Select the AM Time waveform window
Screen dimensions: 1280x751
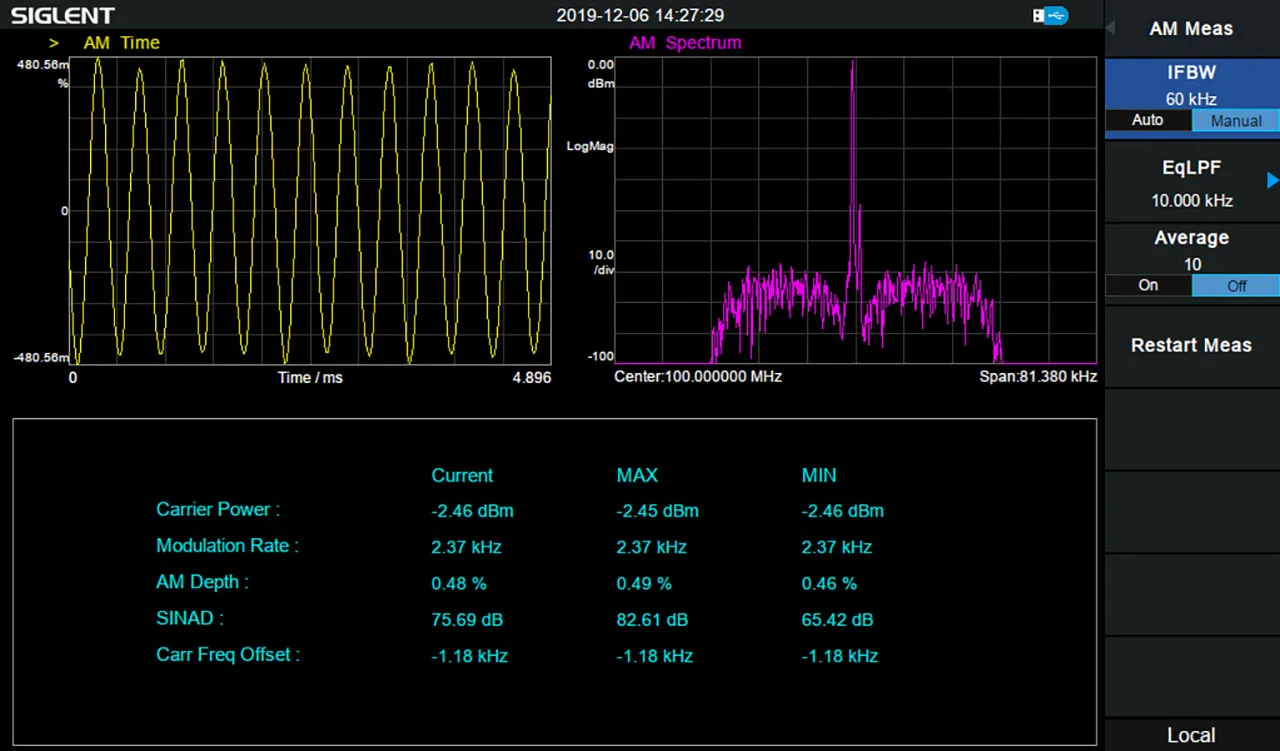[310, 210]
